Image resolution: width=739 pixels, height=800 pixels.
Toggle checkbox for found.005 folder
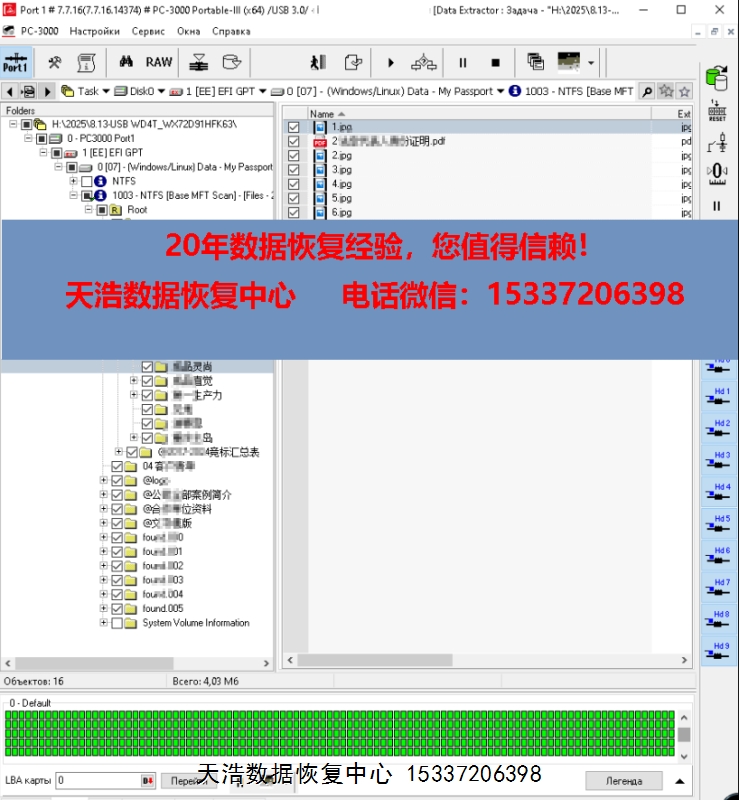117,609
